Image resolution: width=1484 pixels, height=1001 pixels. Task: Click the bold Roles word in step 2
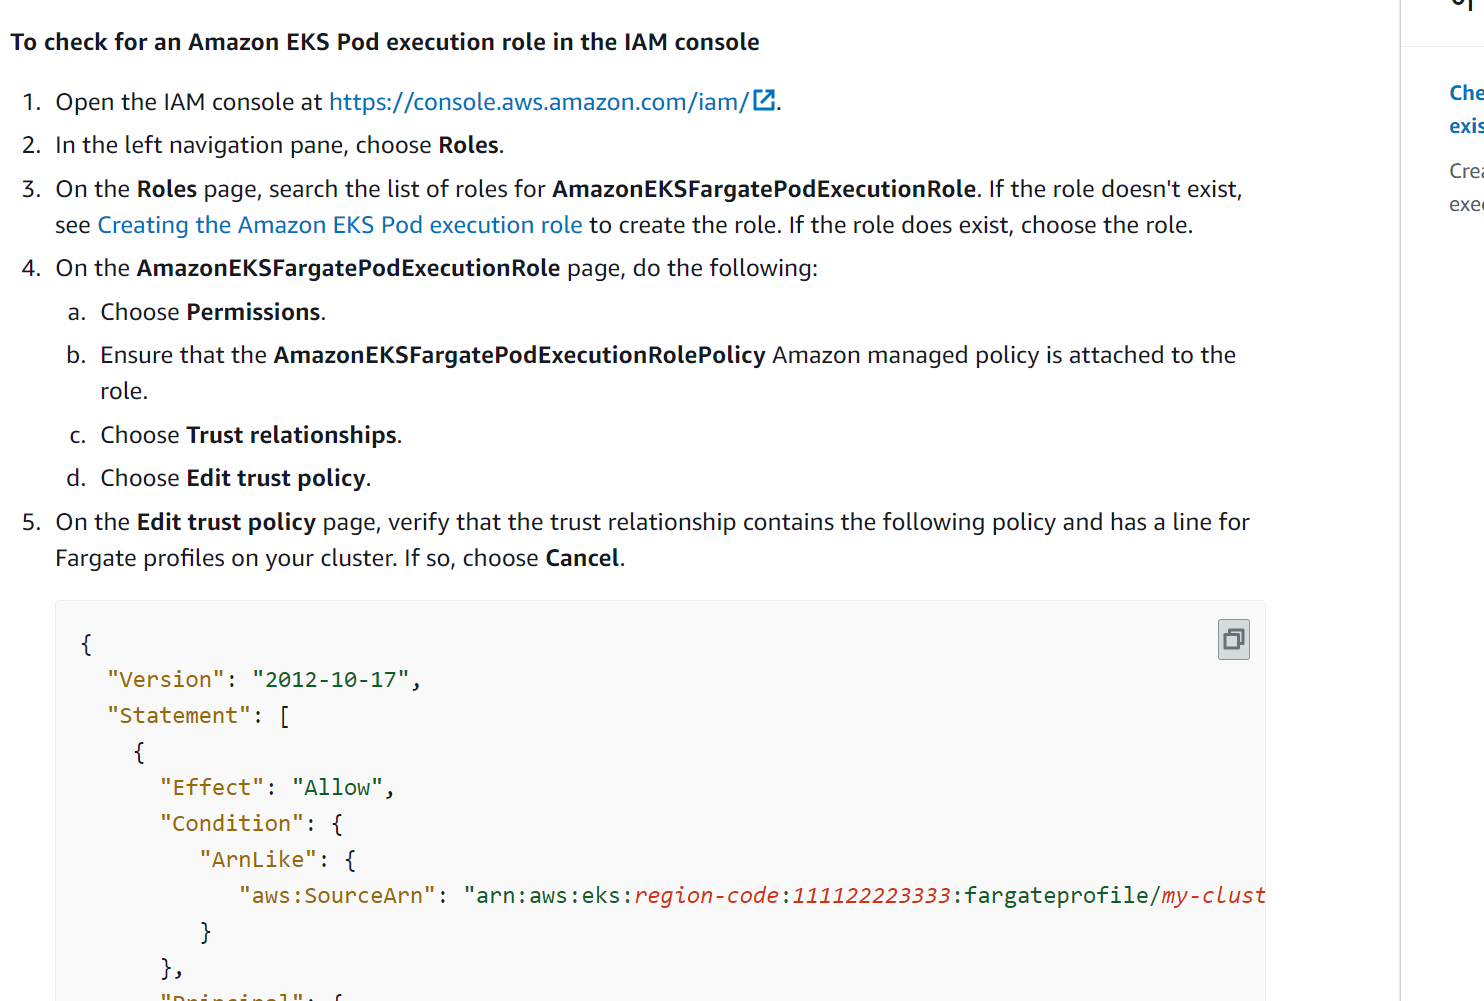[468, 145]
